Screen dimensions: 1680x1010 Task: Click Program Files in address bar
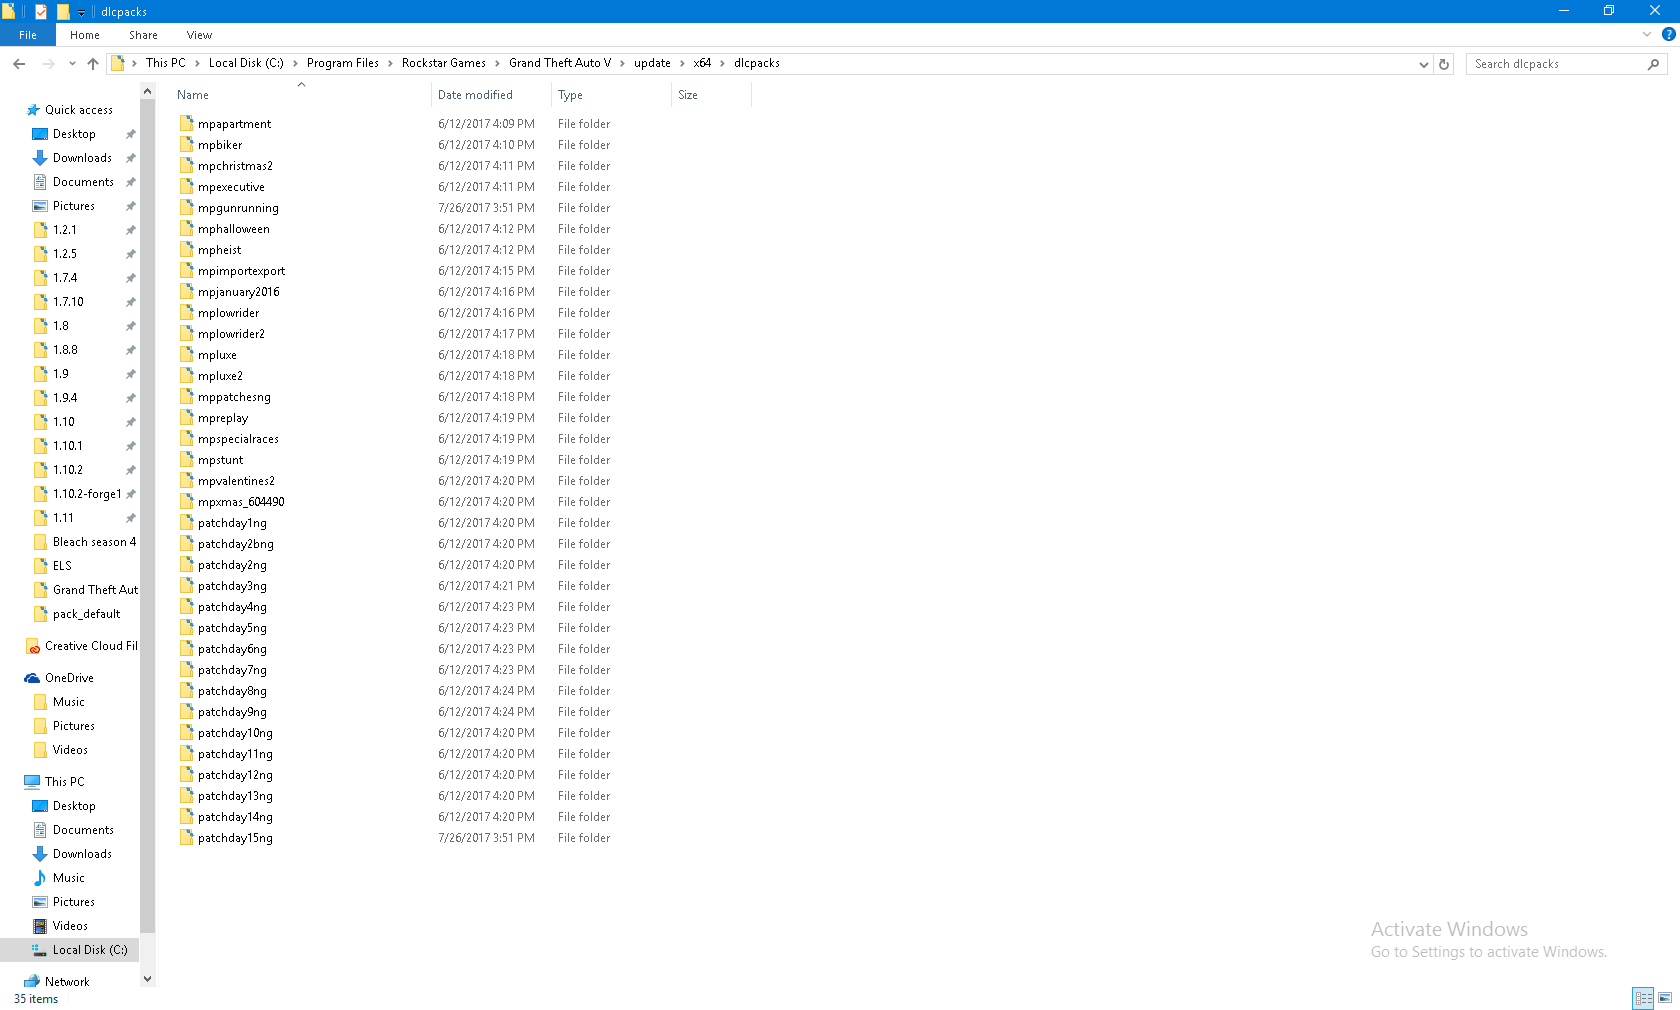point(343,63)
